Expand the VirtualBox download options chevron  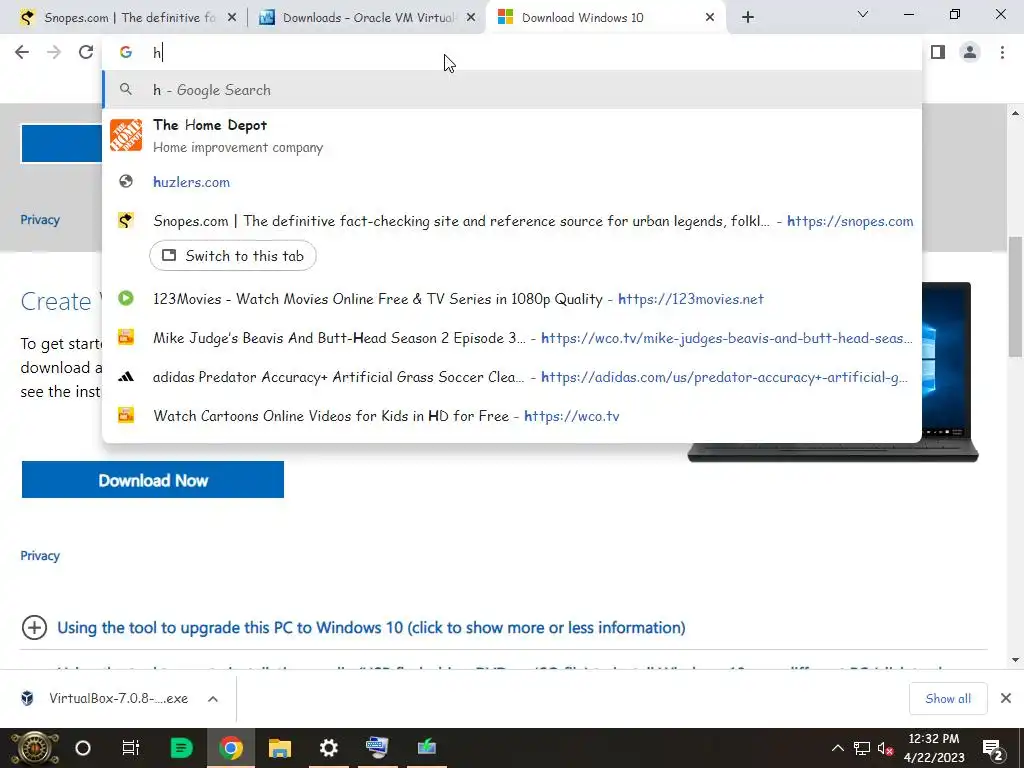(213, 699)
